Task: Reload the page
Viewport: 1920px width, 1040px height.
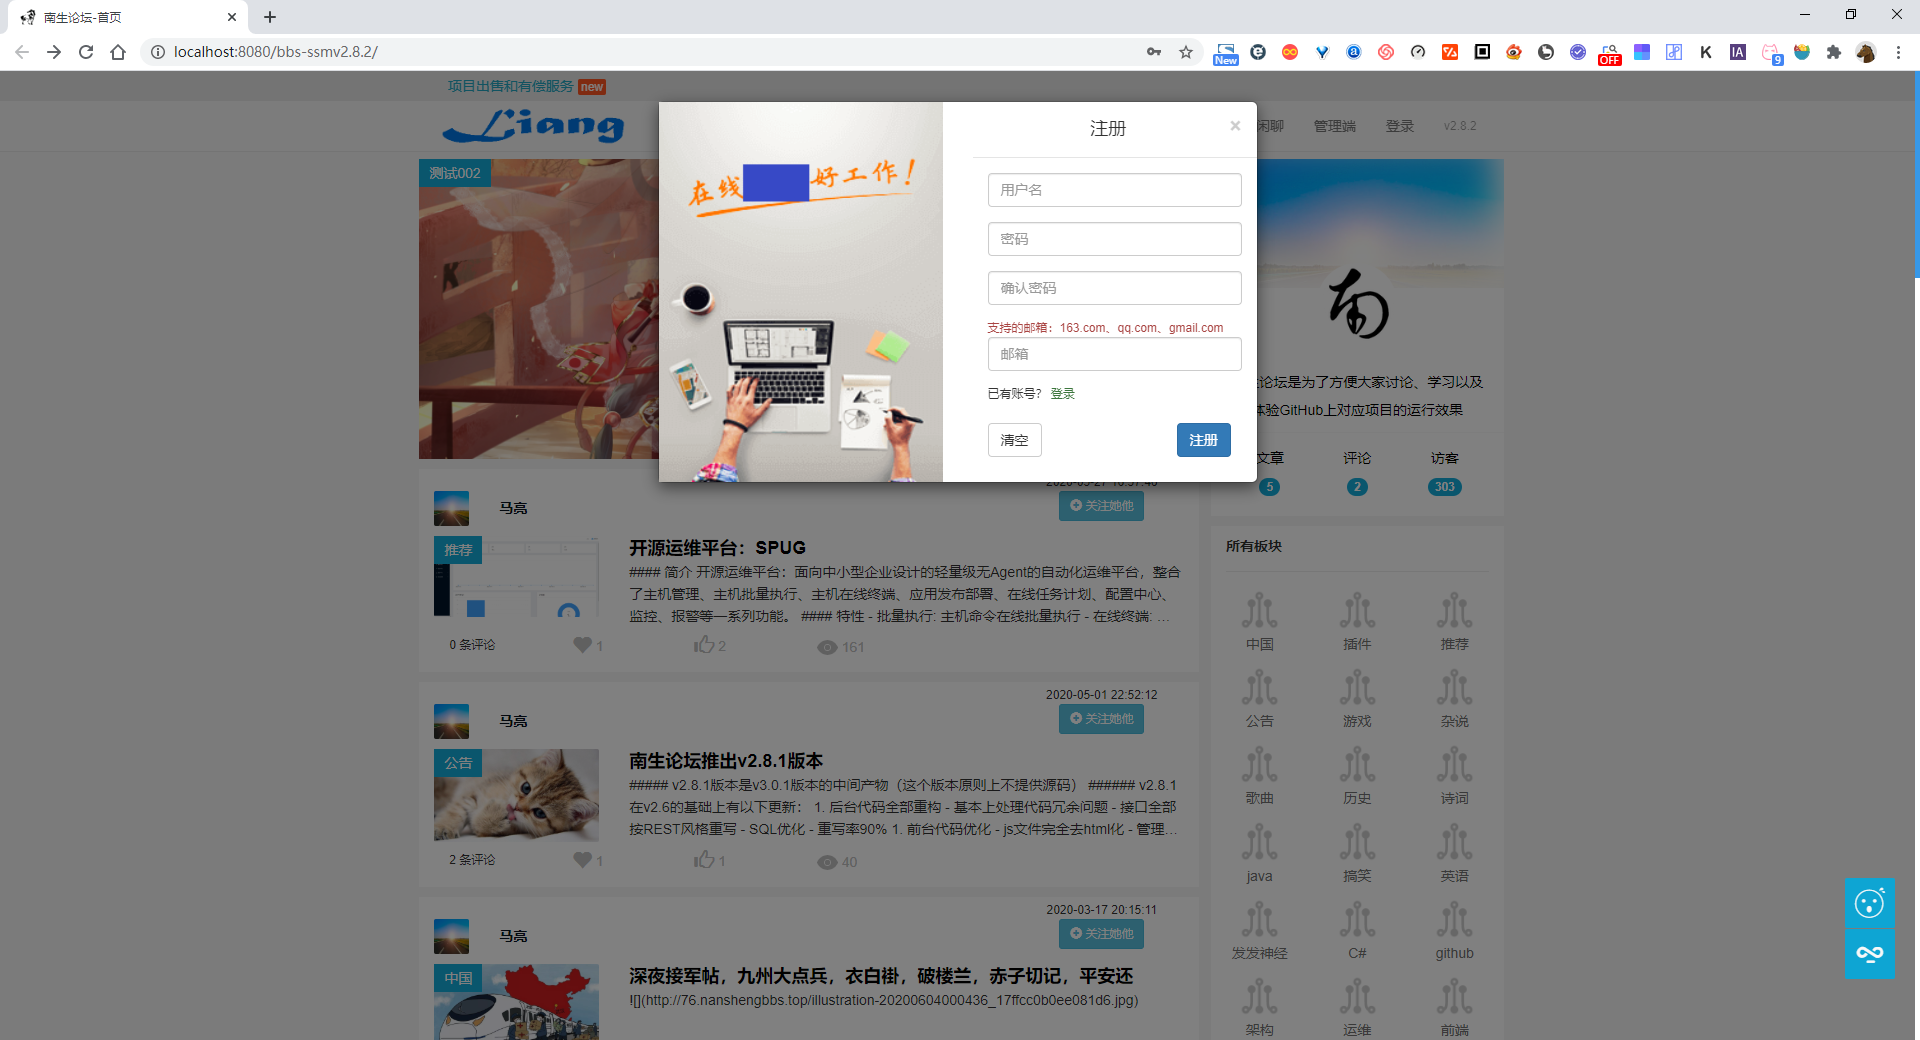Action: (86, 52)
